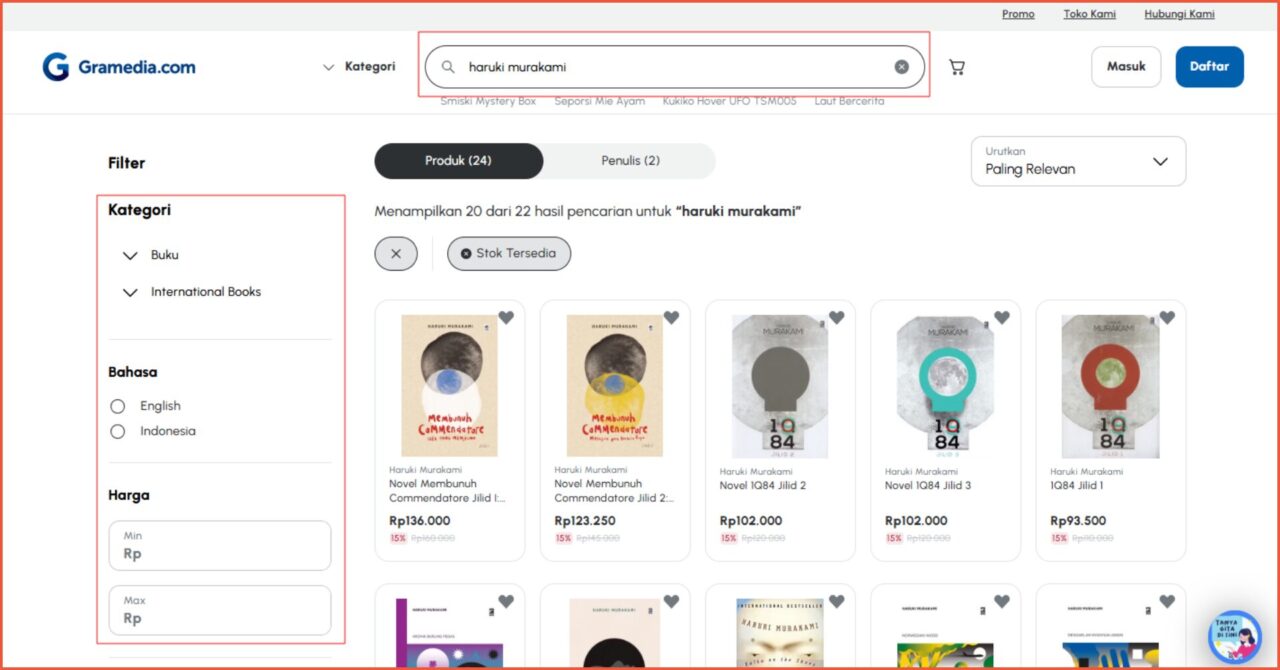Favorite Novel 1Q84 Jilid 2 with heart icon

point(837,318)
